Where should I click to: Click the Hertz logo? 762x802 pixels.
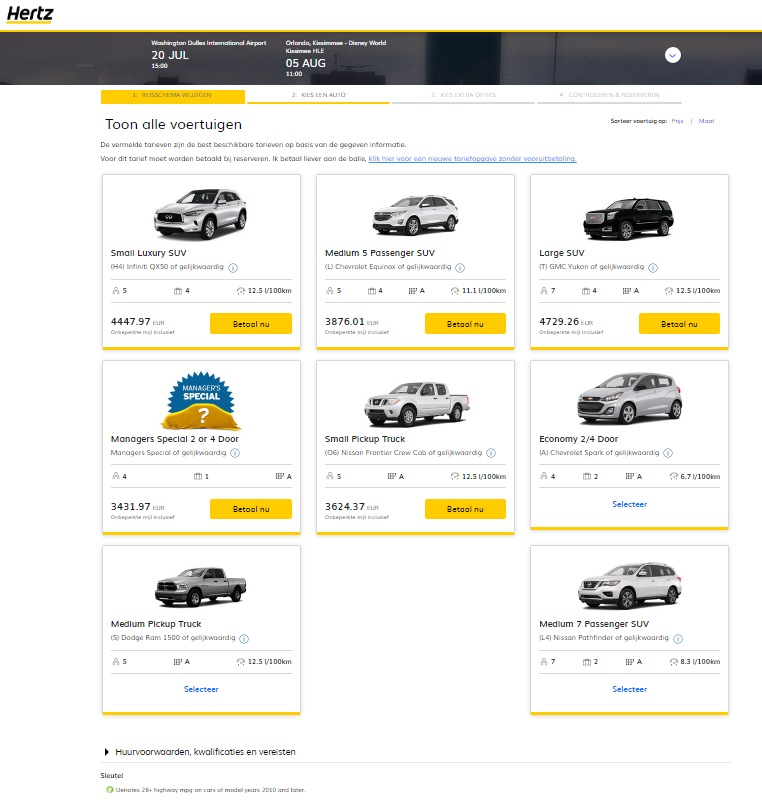[x=30, y=13]
